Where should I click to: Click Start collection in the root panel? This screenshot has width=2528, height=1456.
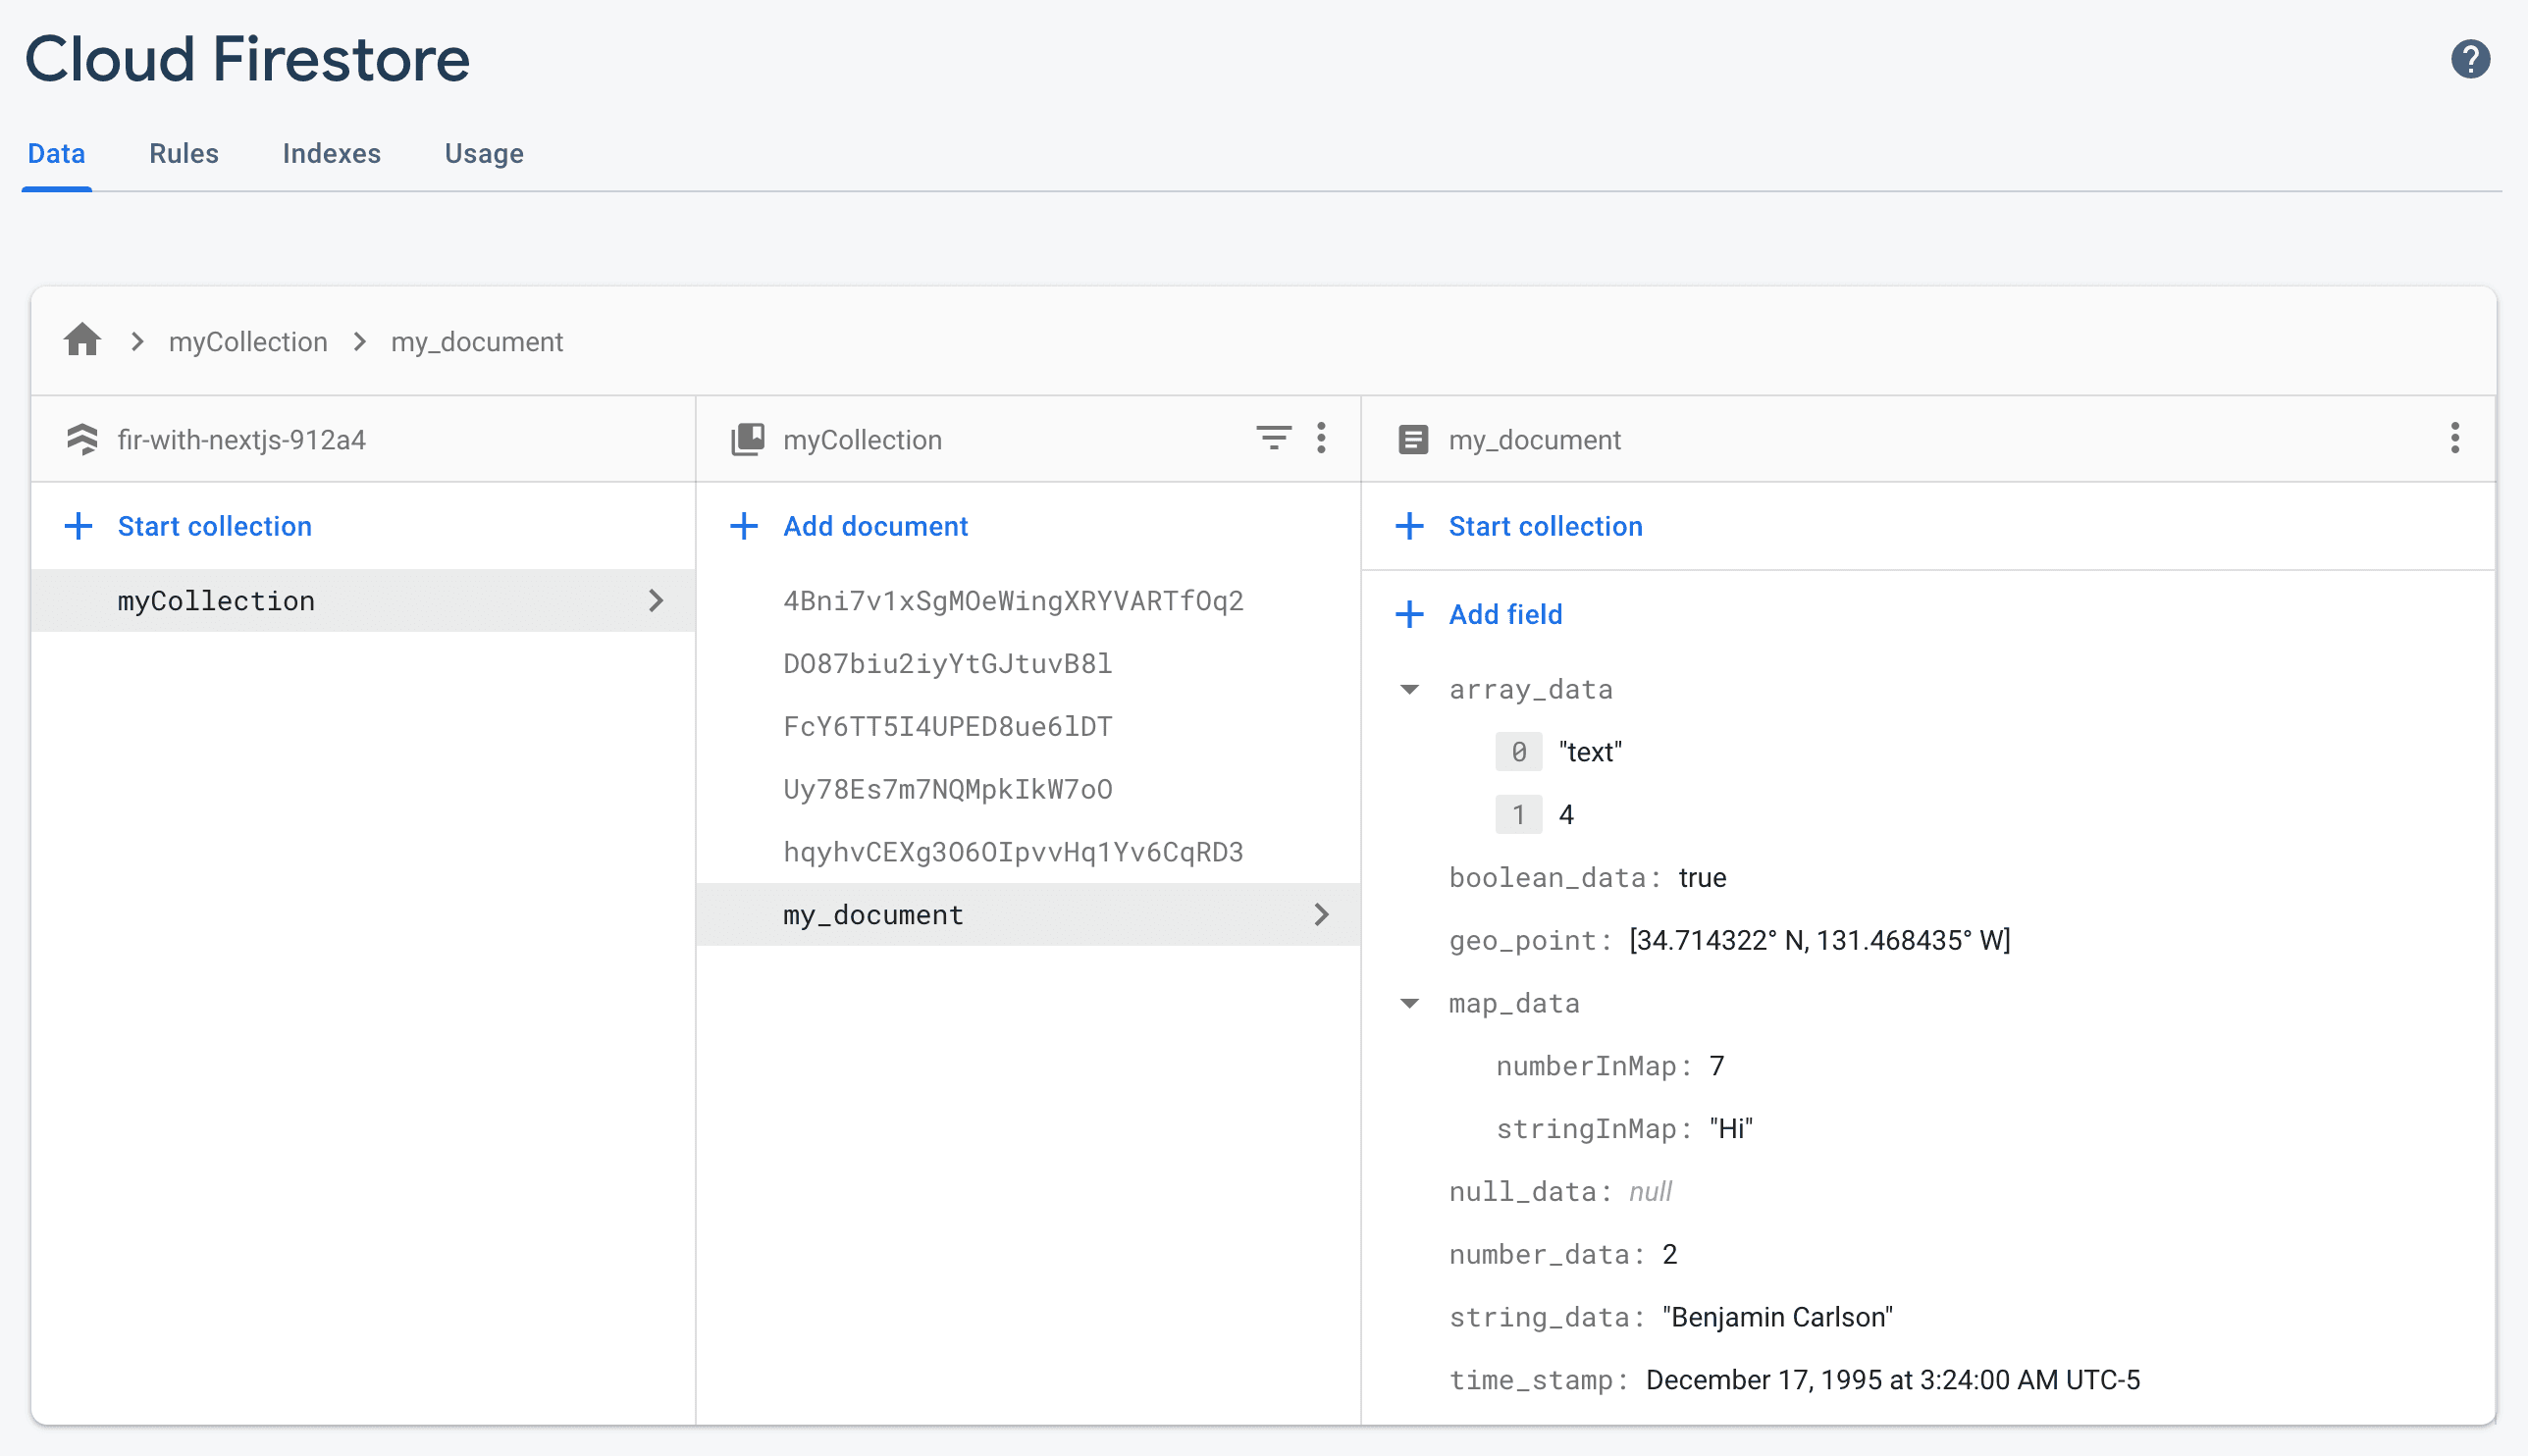click(x=214, y=526)
